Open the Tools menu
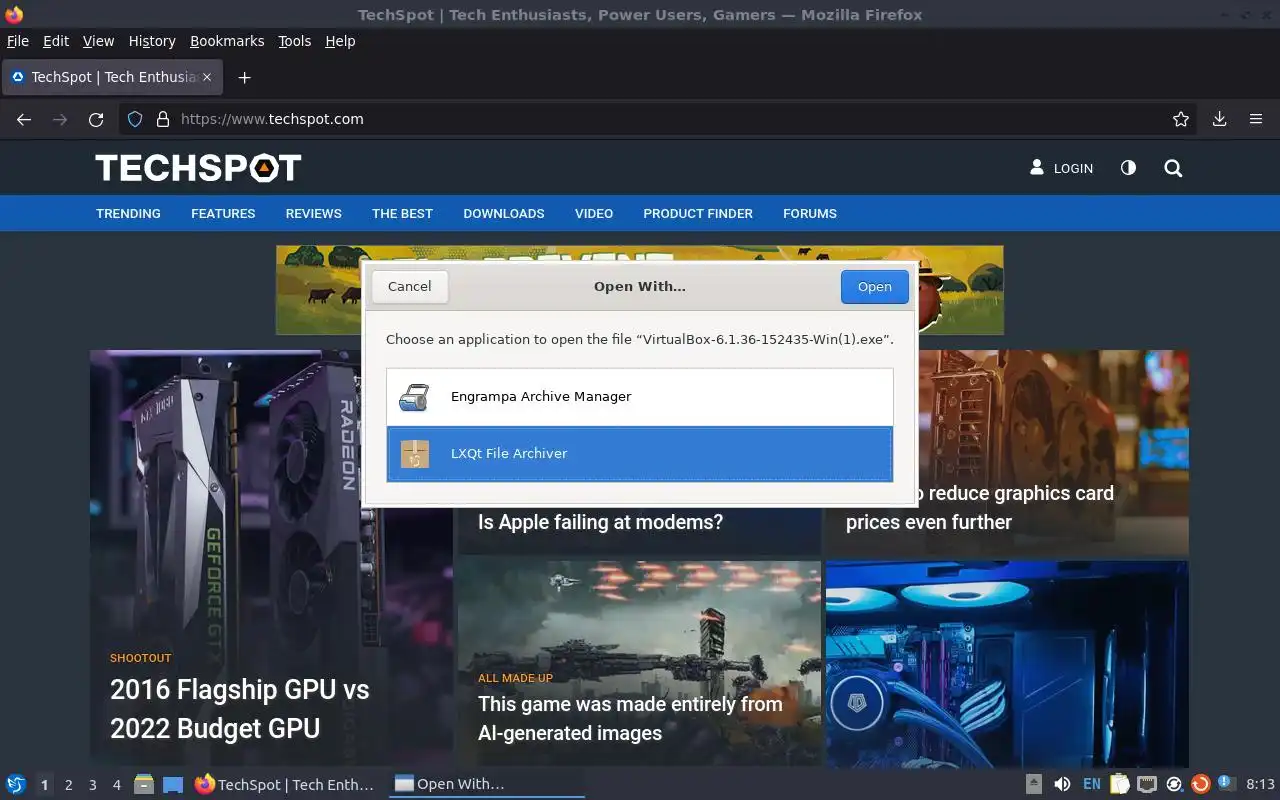 point(295,41)
